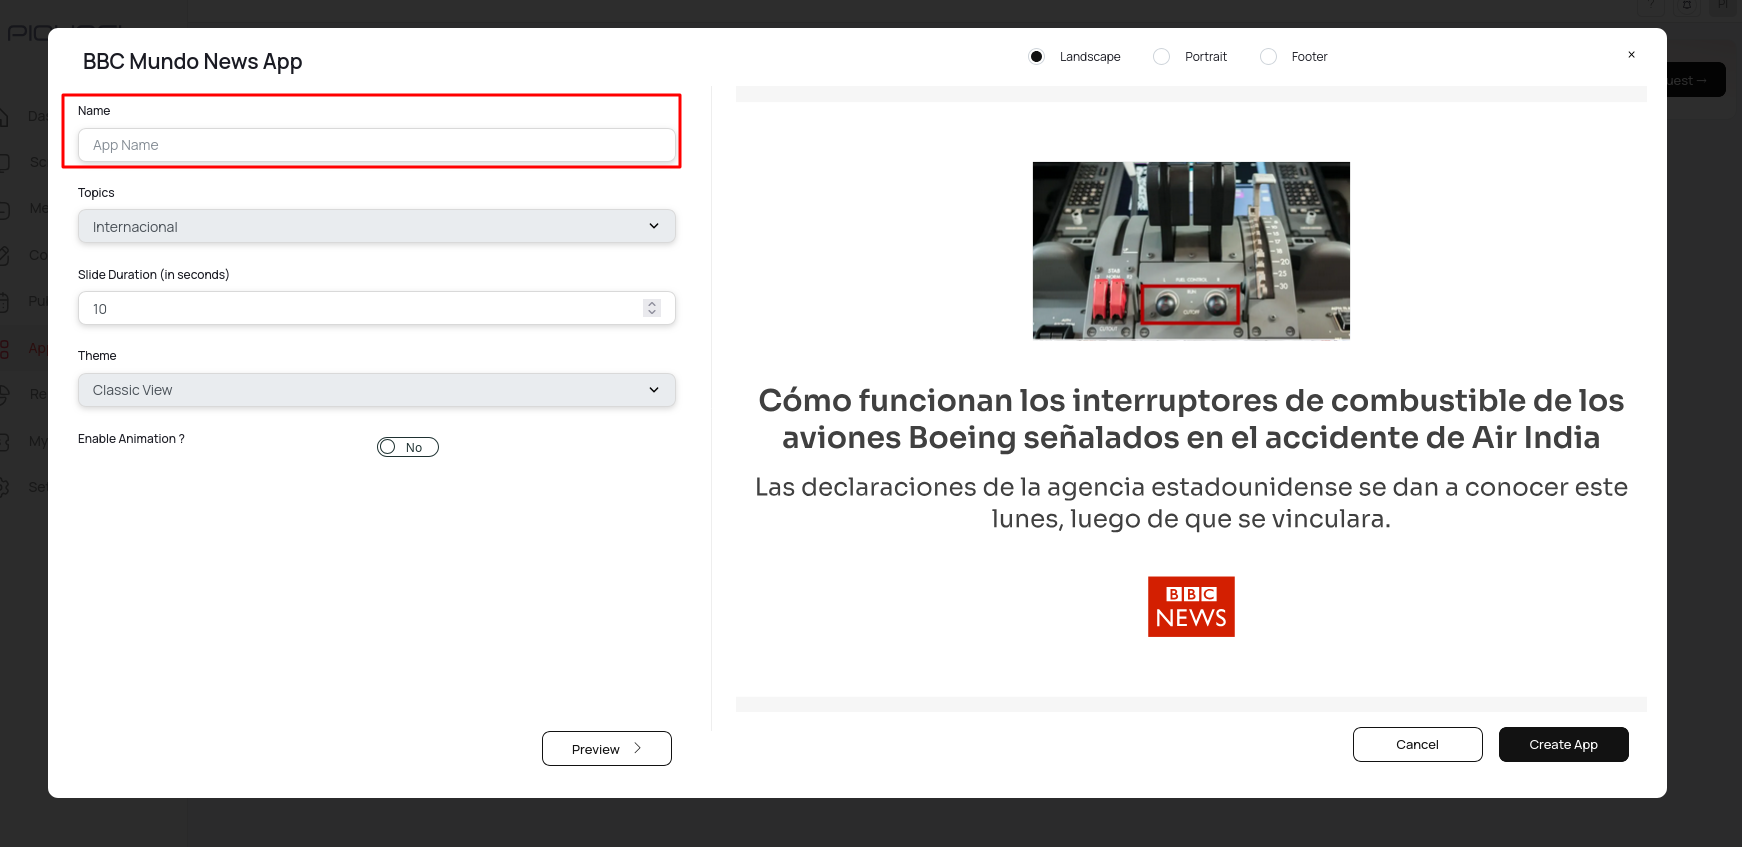Image resolution: width=1742 pixels, height=847 pixels.
Task: Toggle the Enable Animation switch
Action: [x=407, y=447]
